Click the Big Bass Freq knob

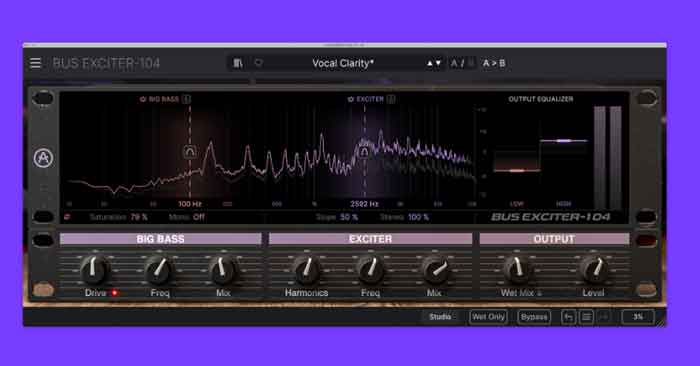tap(159, 270)
